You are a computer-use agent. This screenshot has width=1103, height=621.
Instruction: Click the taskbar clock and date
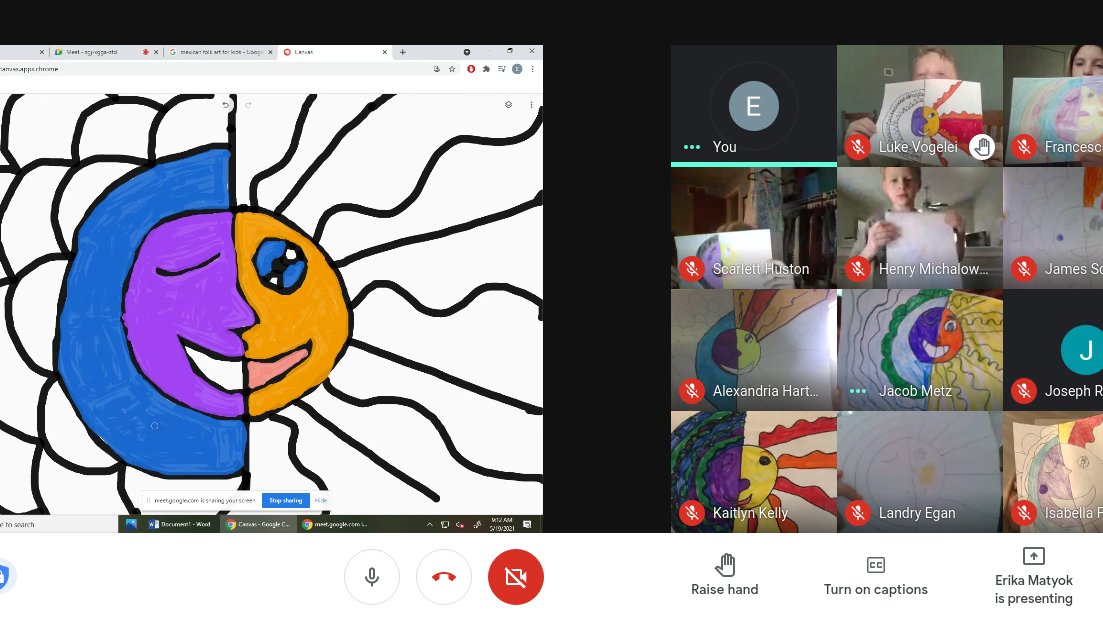pyautogui.click(x=502, y=524)
